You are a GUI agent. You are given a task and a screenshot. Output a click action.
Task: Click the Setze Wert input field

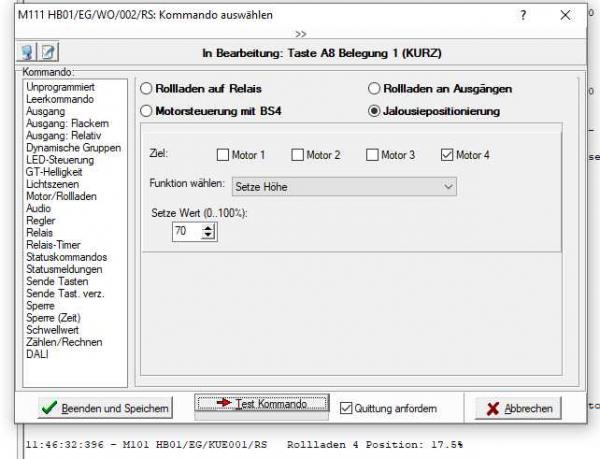point(186,231)
